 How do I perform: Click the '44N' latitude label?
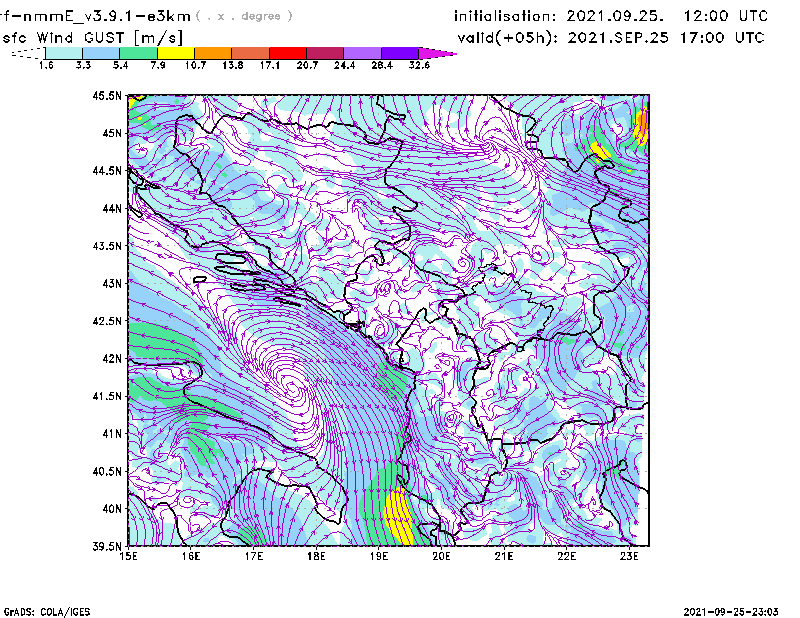click(112, 208)
